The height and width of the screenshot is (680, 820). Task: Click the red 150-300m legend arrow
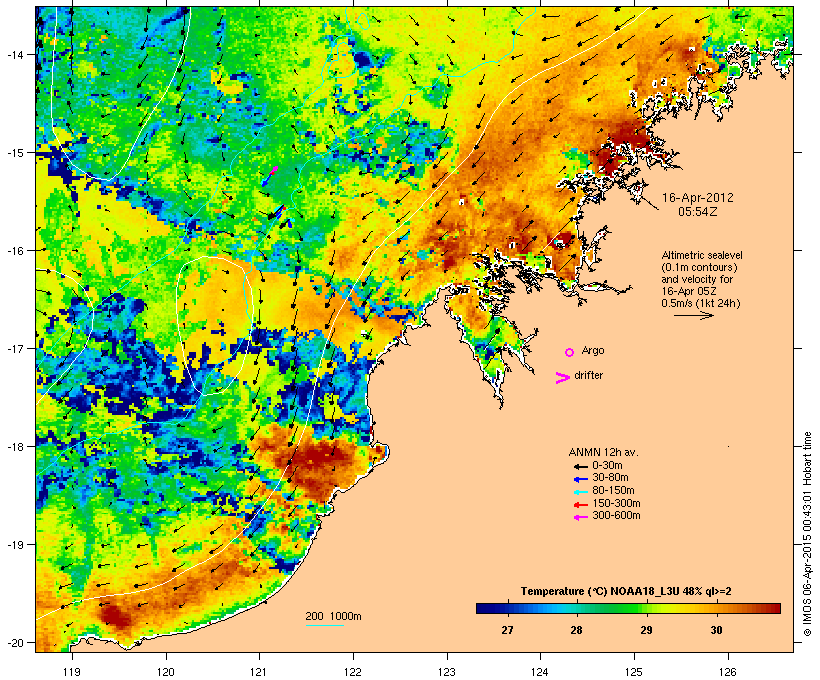[580, 504]
